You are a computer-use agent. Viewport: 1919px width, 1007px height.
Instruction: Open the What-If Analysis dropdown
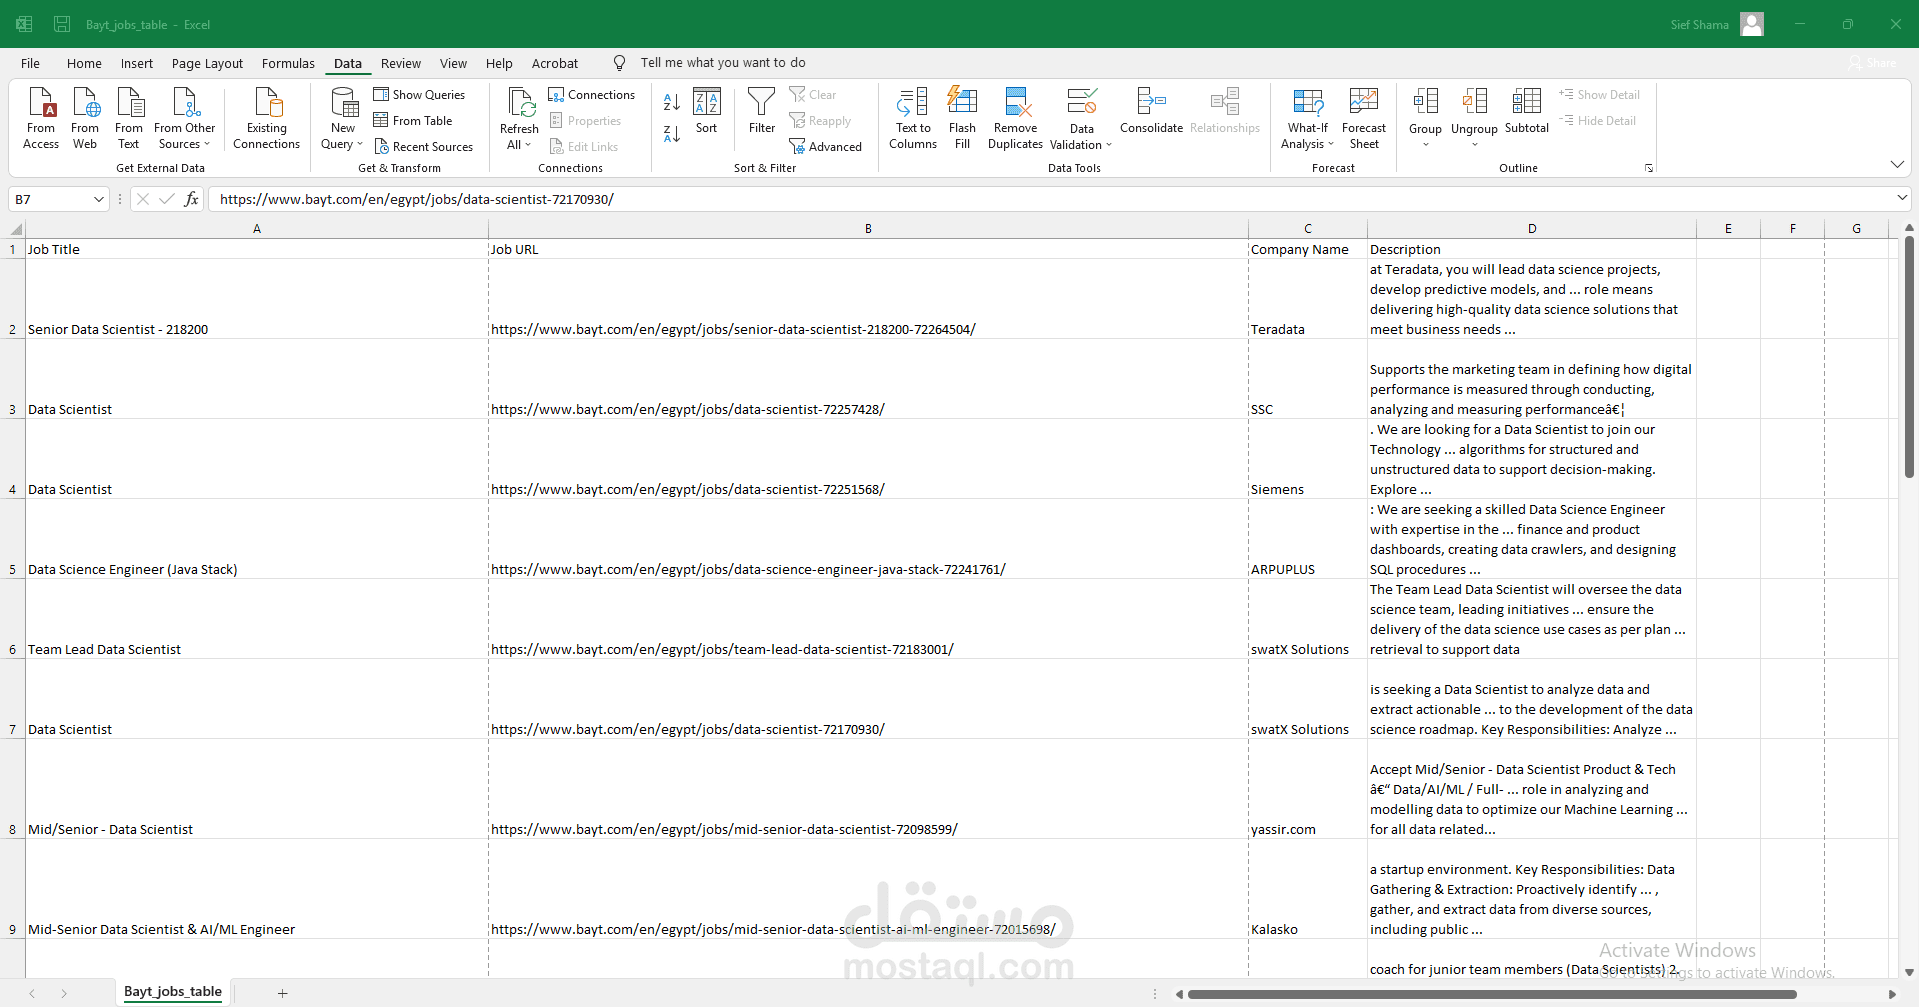coord(1307,118)
